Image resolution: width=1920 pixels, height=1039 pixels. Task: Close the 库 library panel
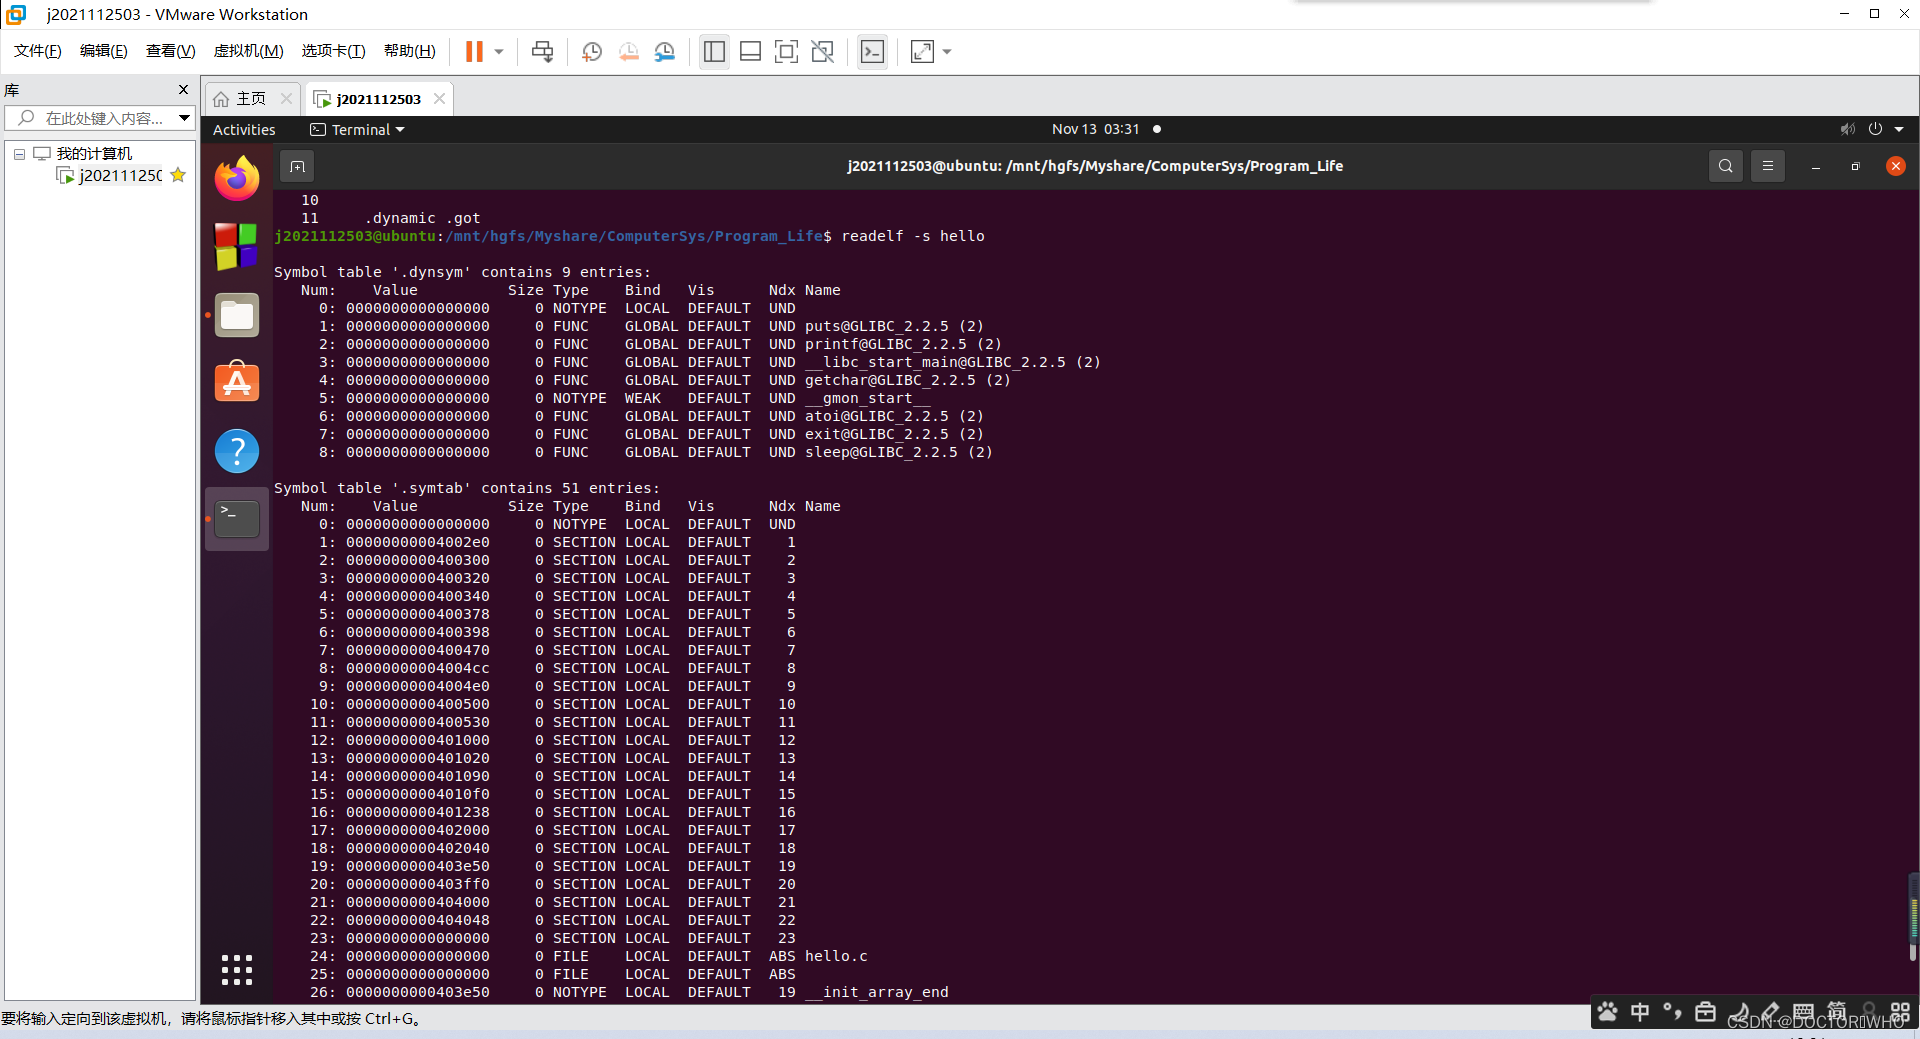pos(183,90)
